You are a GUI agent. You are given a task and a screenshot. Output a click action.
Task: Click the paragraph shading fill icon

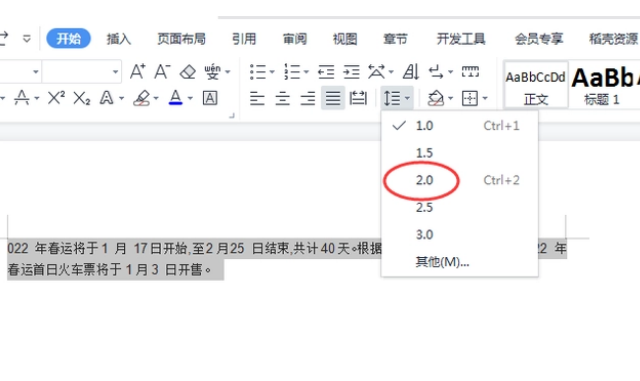(436, 98)
